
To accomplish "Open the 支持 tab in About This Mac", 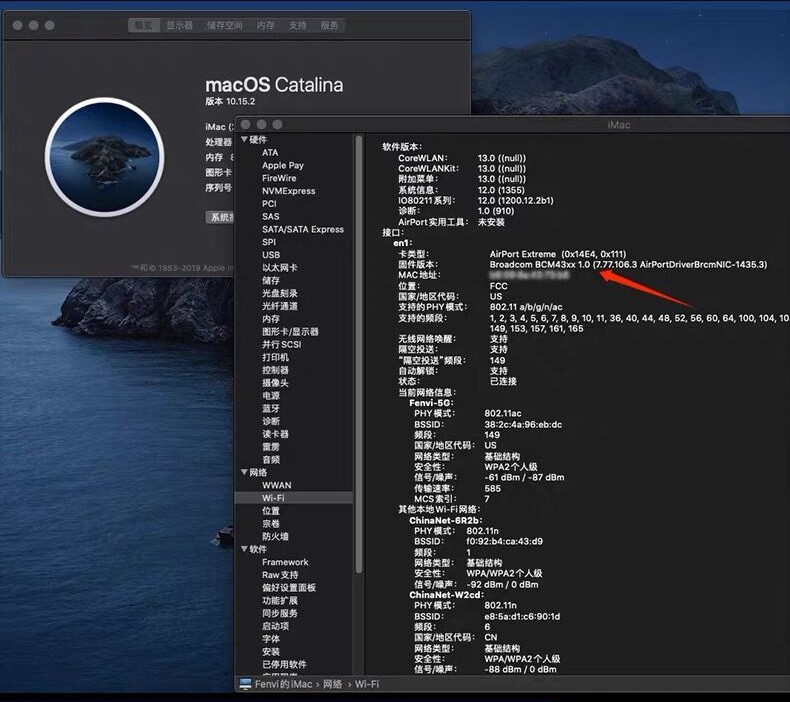I will 297,25.
